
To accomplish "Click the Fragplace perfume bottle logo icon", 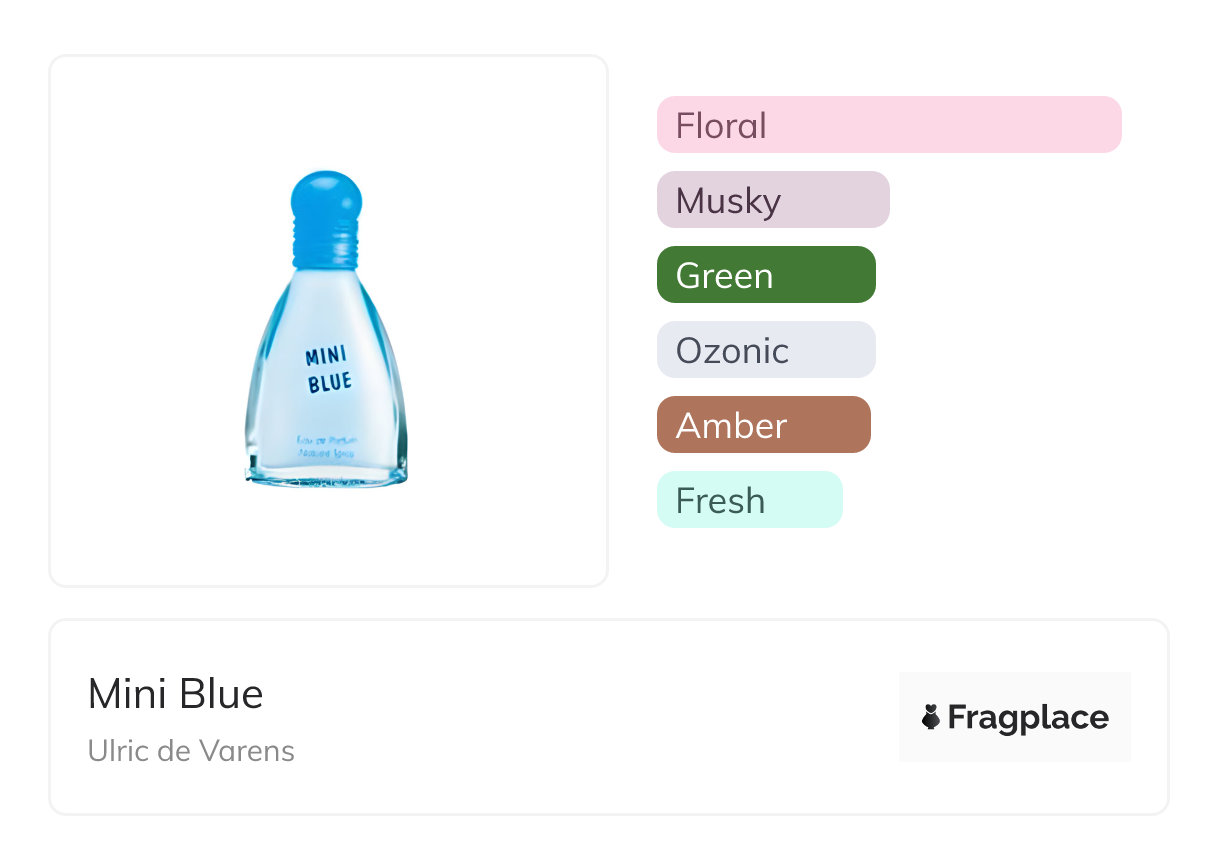I will point(931,717).
